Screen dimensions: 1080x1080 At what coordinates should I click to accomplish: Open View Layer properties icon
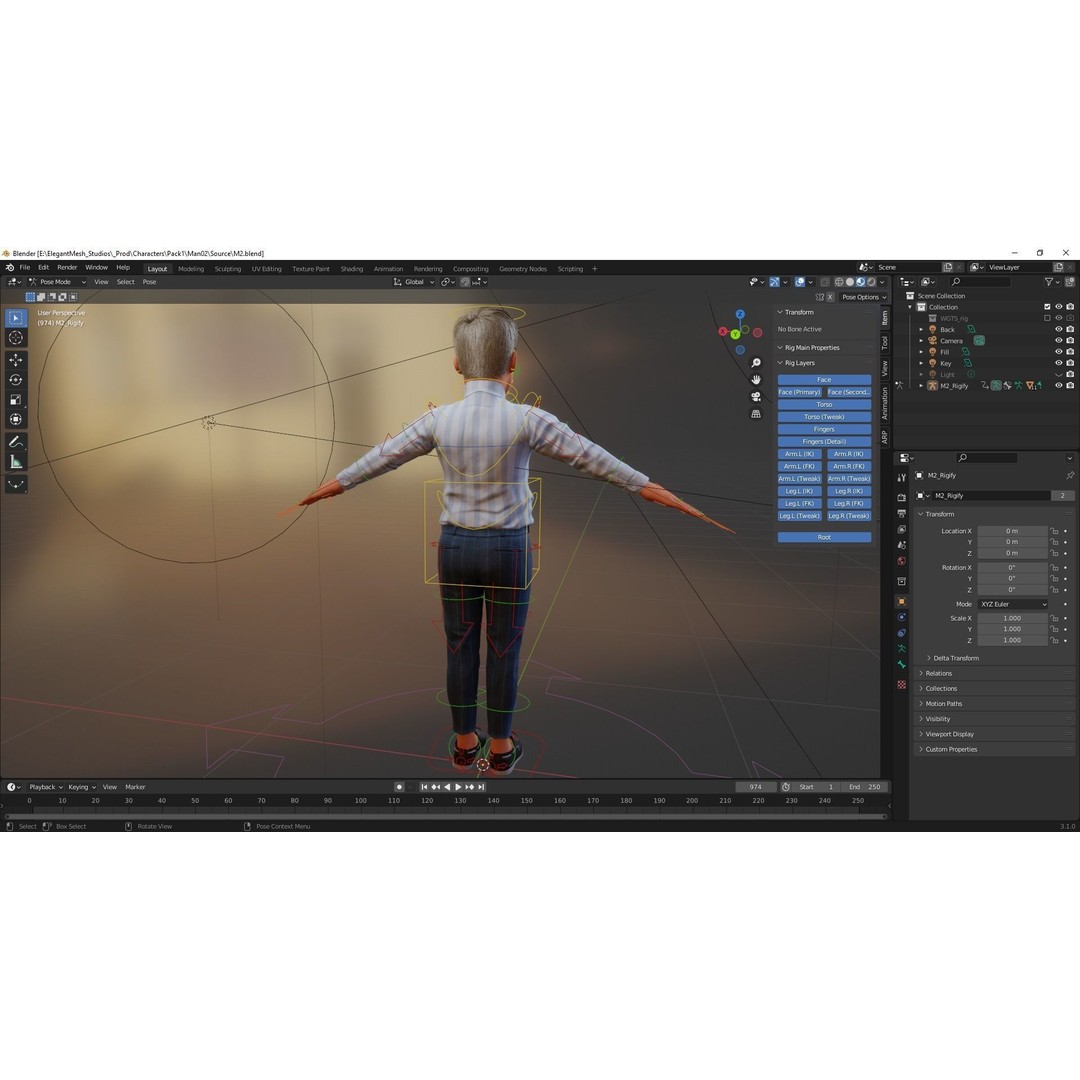[x=902, y=529]
